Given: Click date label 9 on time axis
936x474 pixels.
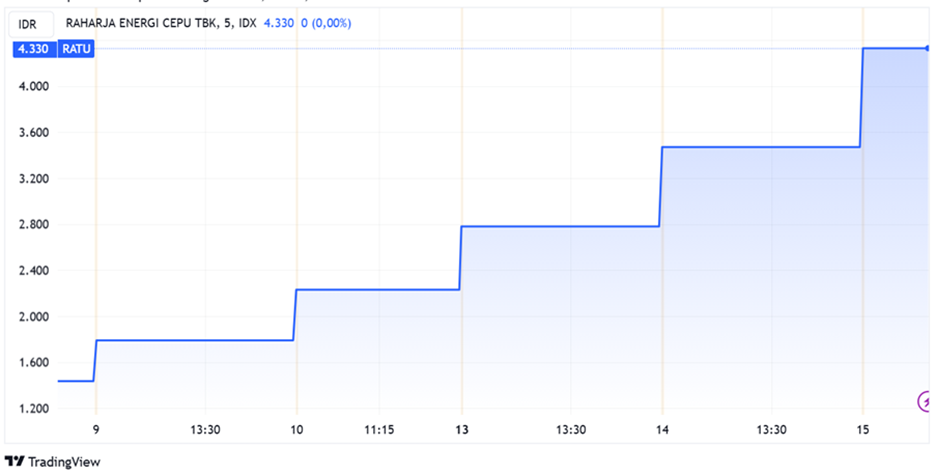Looking at the screenshot, I should tap(96, 429).
